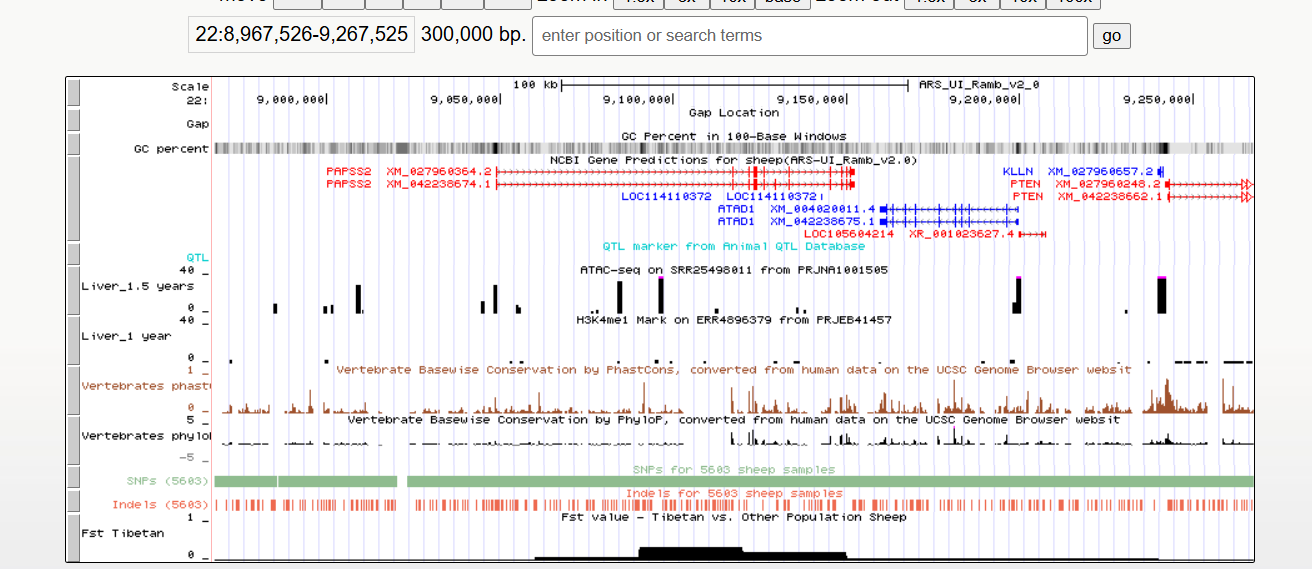Open PAPSS2 transcript XM_027960364.2
The height and width of the screenshot is (569, 1312).
tap(439, 172)
